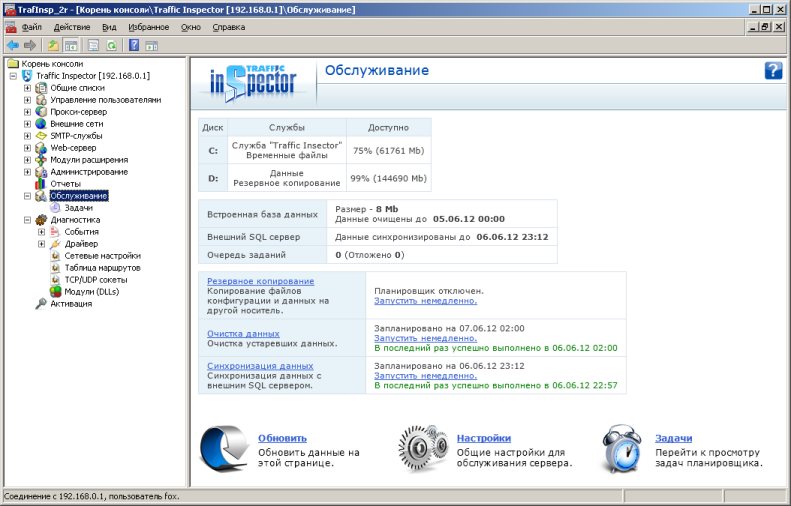Expand the Управление пользователями node
Viewport: 791px width, 506px height.
(27, 100)
